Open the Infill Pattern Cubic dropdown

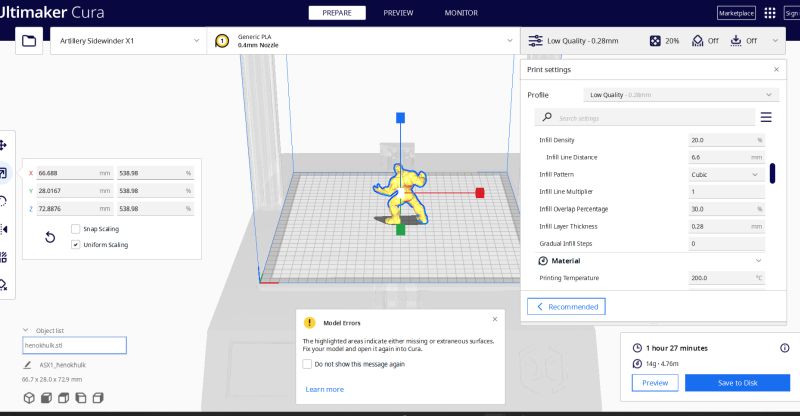(727, 175)
